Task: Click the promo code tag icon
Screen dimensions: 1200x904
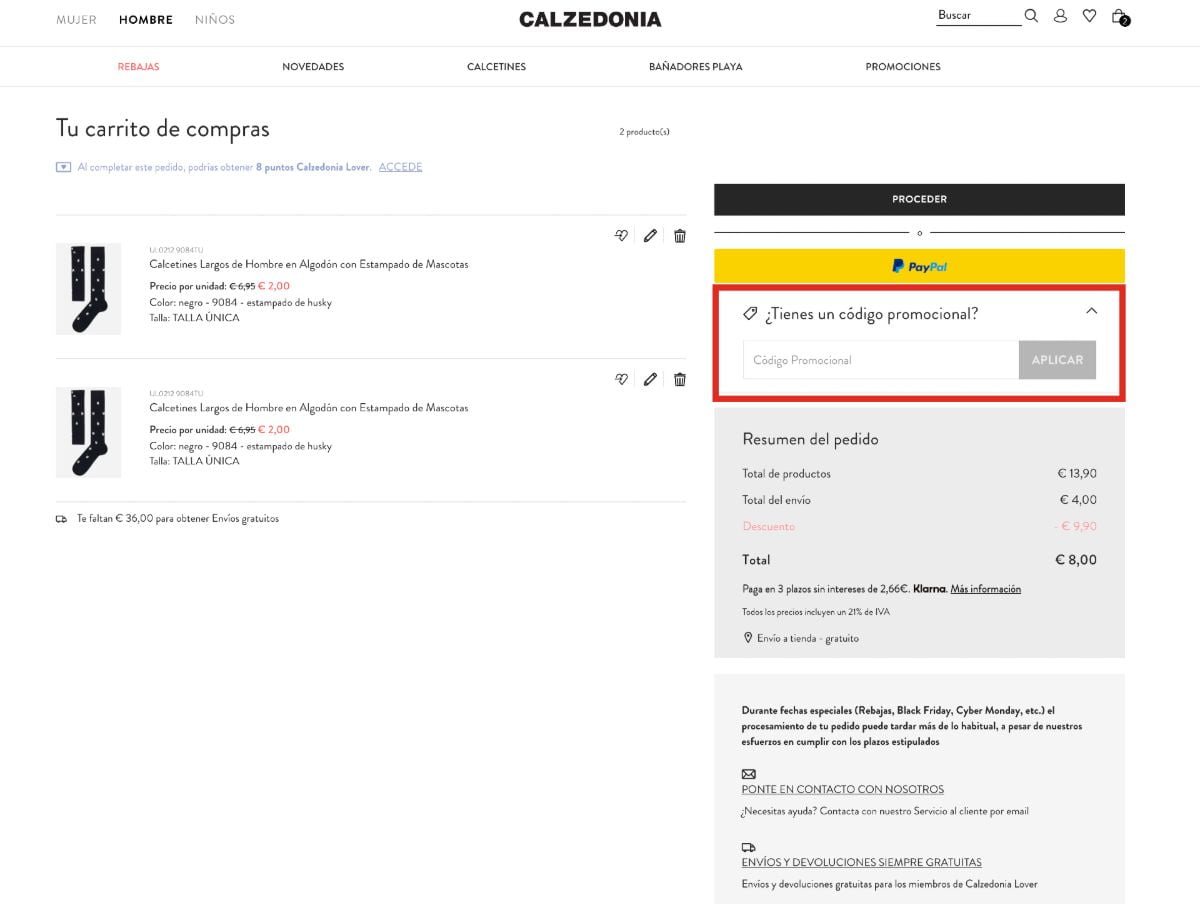Action: click(x=750, y=314)
